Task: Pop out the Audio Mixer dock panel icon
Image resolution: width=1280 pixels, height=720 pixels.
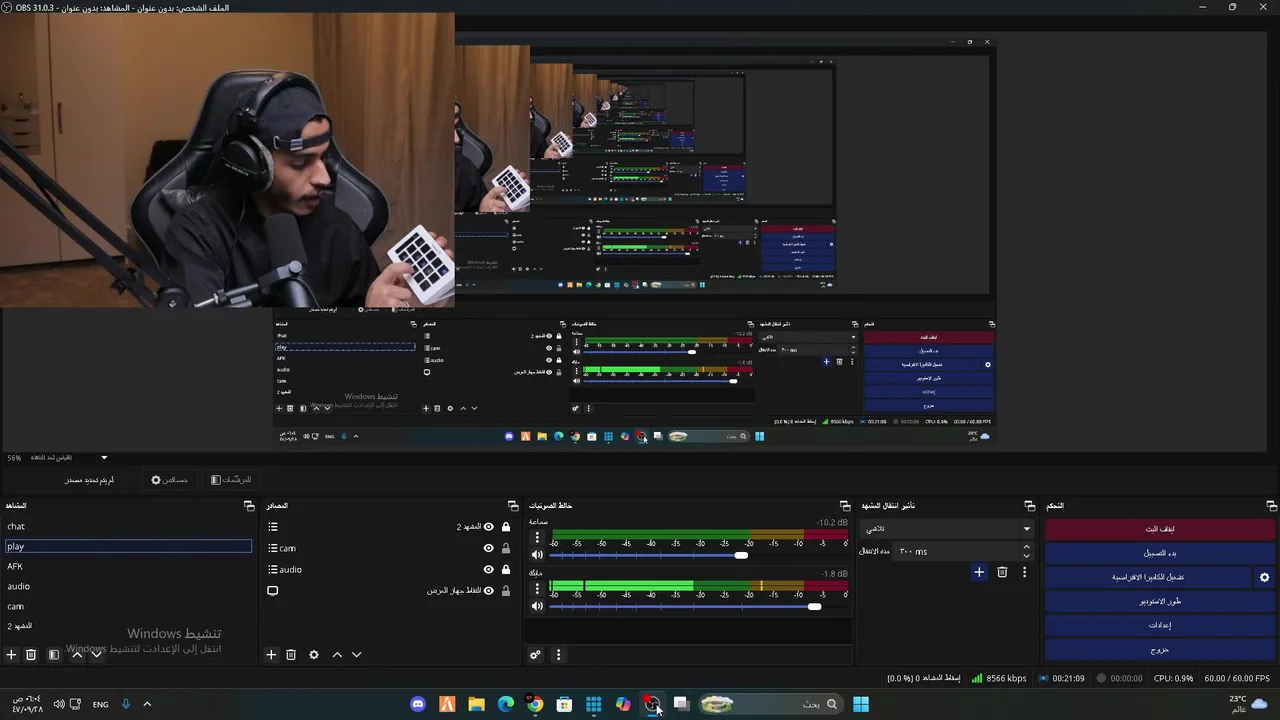Action: pyautogui.click(x=845, y=506)
